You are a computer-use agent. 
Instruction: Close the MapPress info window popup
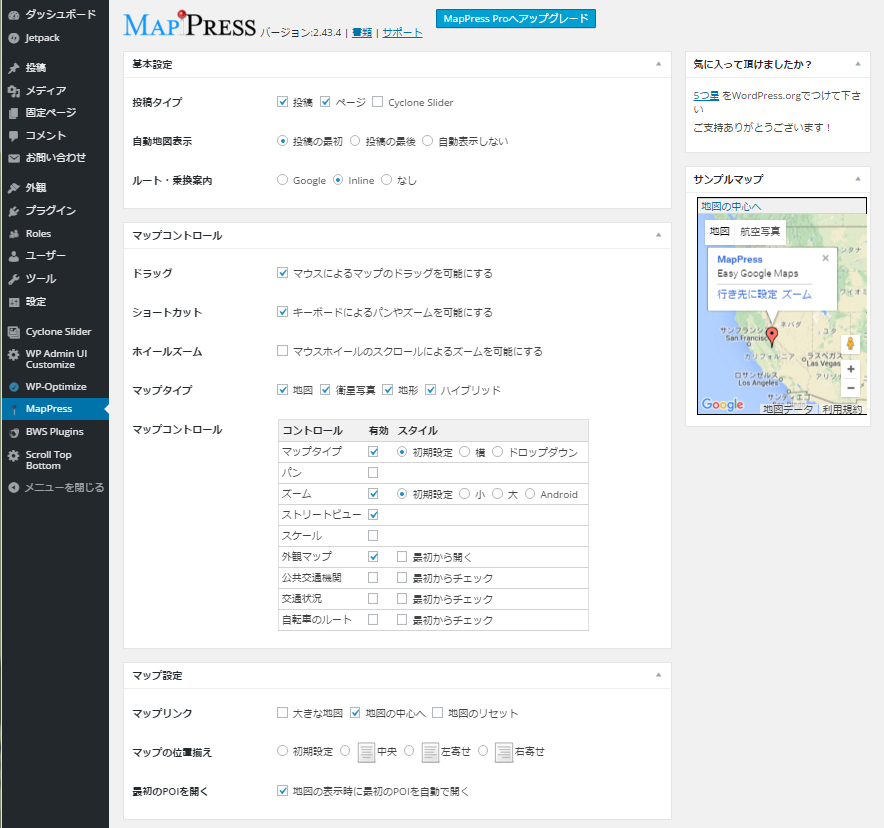click(825, 258)
